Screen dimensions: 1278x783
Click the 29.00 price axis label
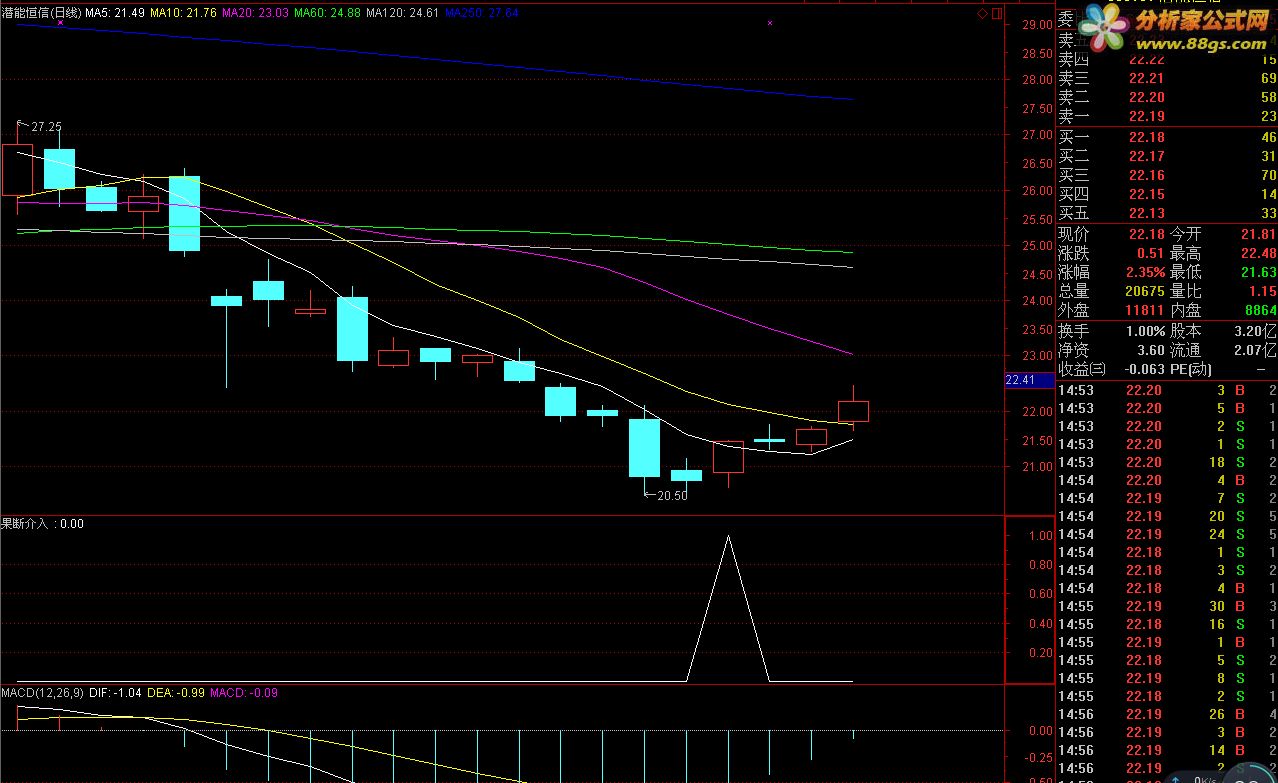[1036, 25]
